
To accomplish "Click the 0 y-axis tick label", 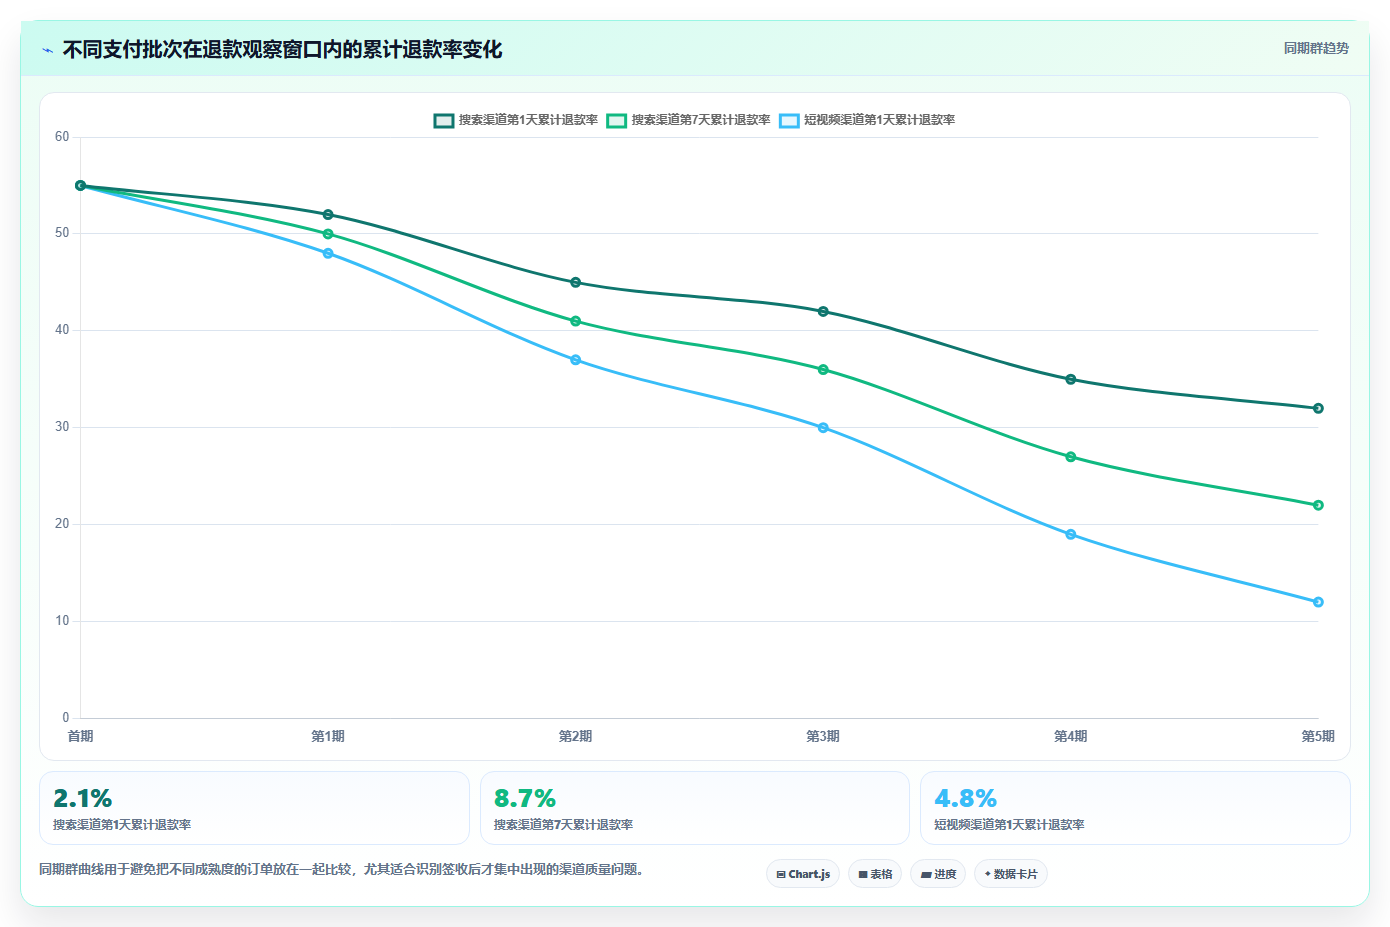I will [x=66, y=718].
